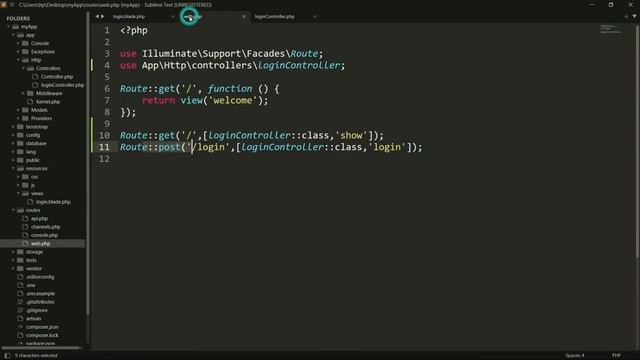Expand the Middleware folder
The height and width of the screenshot is (360, 640).
point(23,93)
